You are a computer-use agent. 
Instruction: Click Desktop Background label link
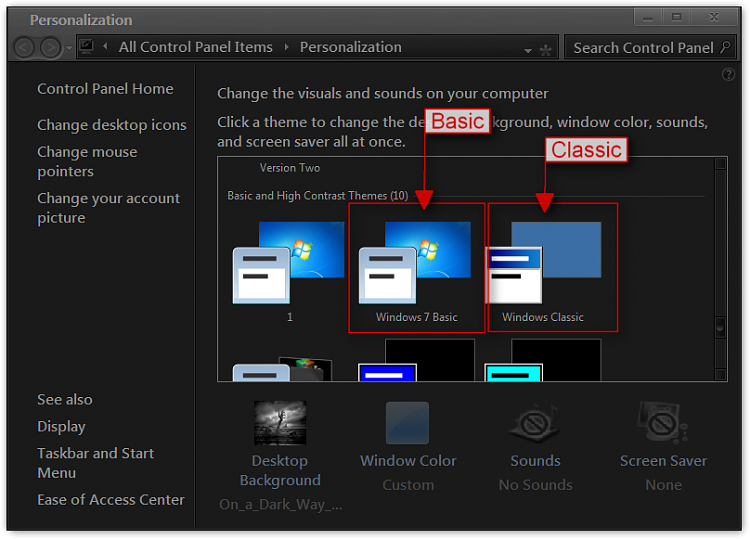pyautogui.click(x=280, y=471)
